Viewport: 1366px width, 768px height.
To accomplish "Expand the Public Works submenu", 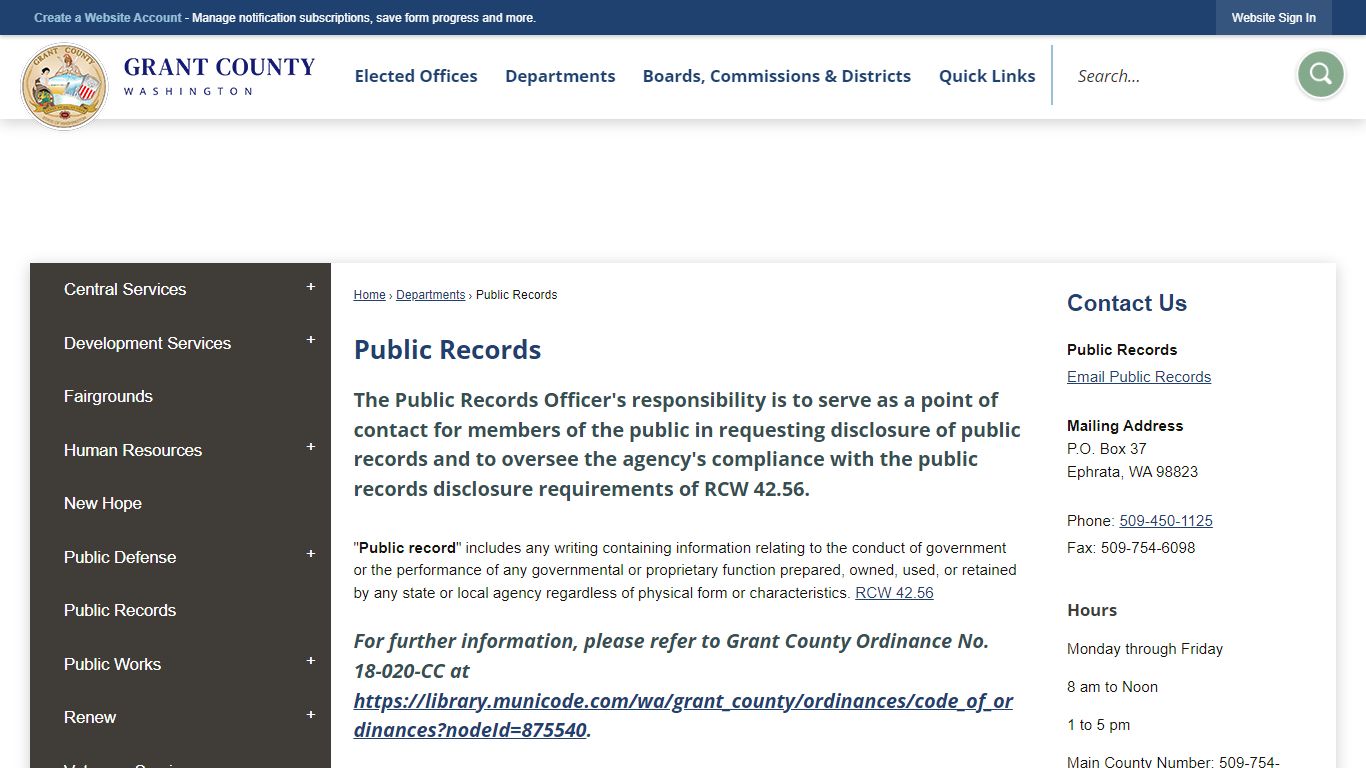I will point(310,662).
